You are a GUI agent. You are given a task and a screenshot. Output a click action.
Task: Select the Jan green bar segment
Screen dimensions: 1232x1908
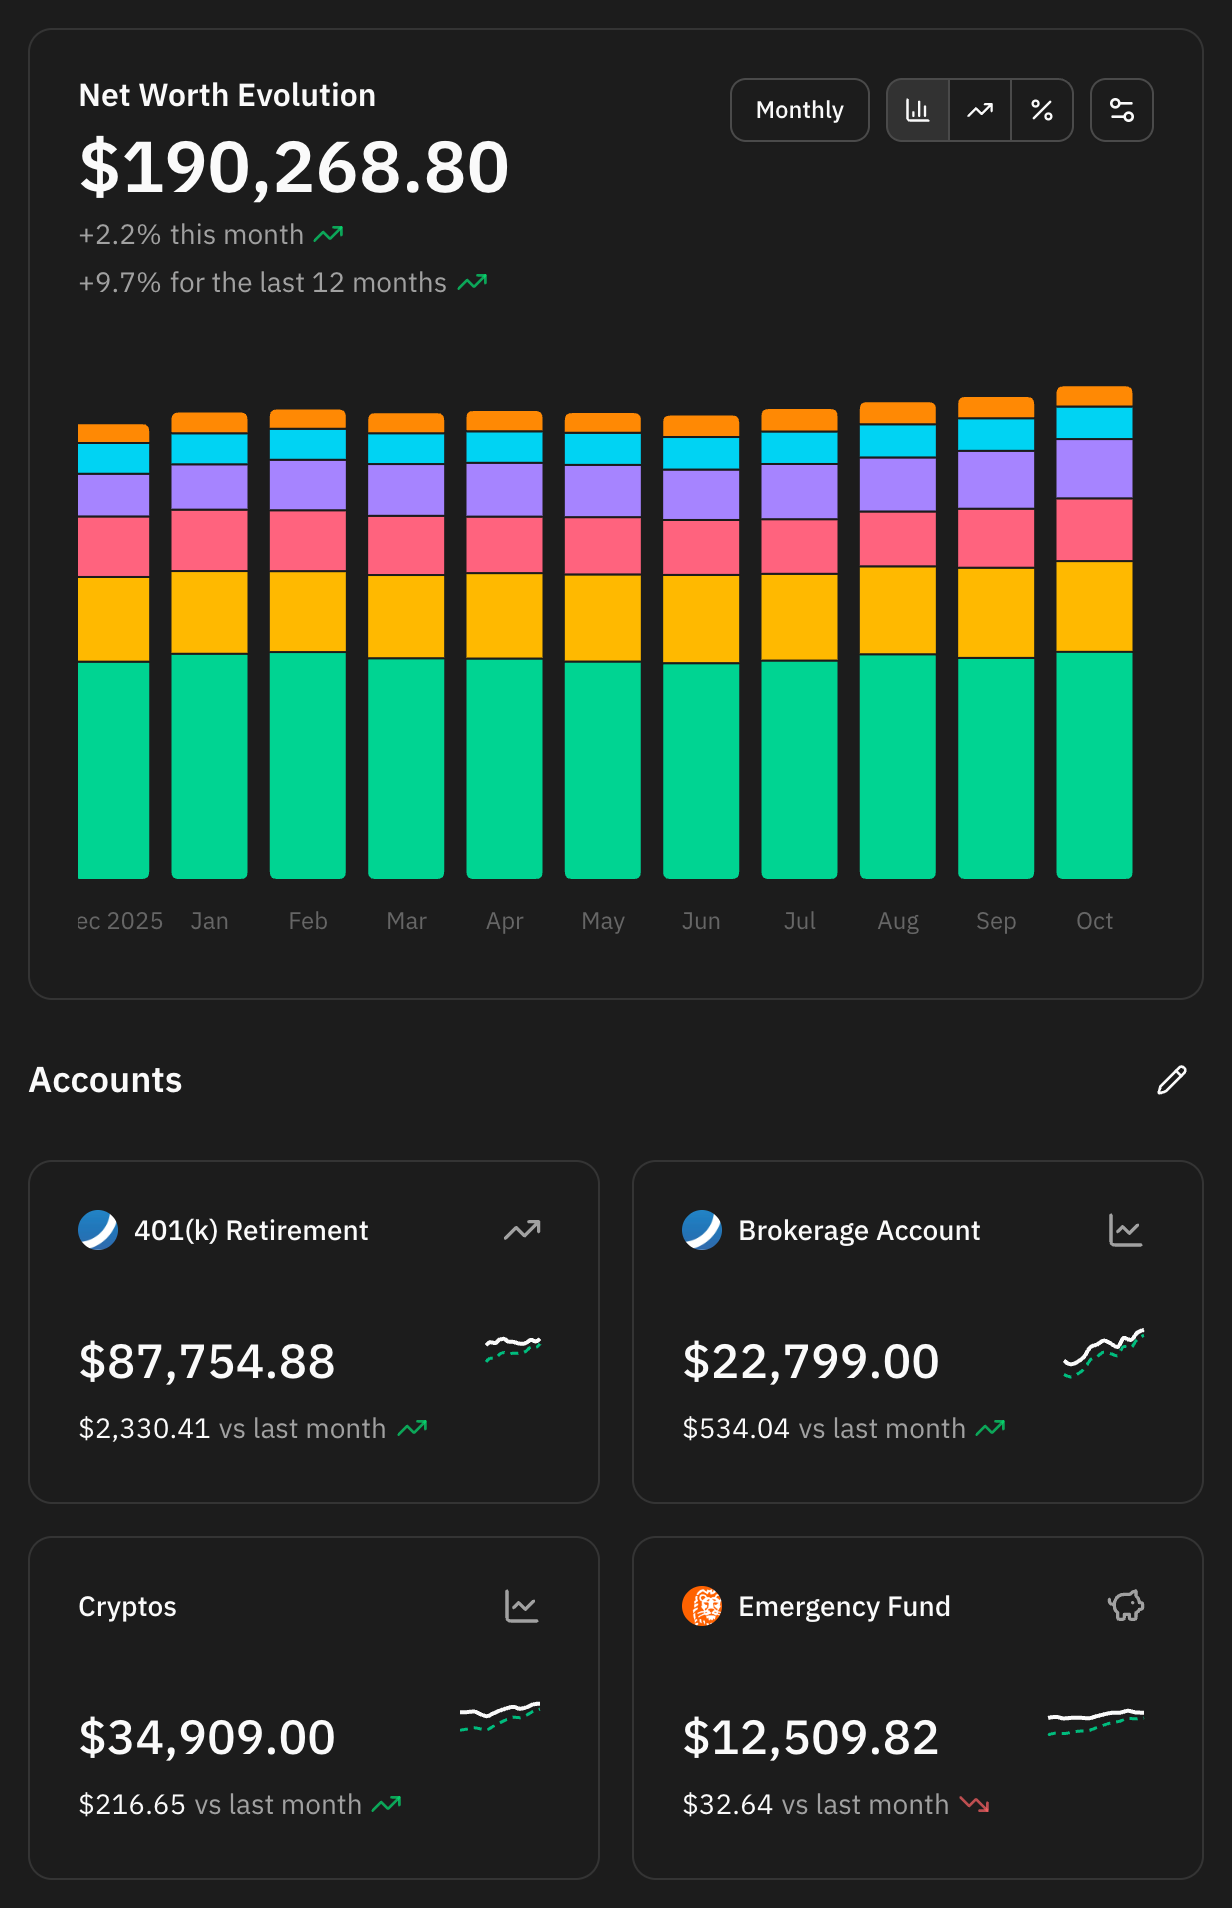pos(209,767)
